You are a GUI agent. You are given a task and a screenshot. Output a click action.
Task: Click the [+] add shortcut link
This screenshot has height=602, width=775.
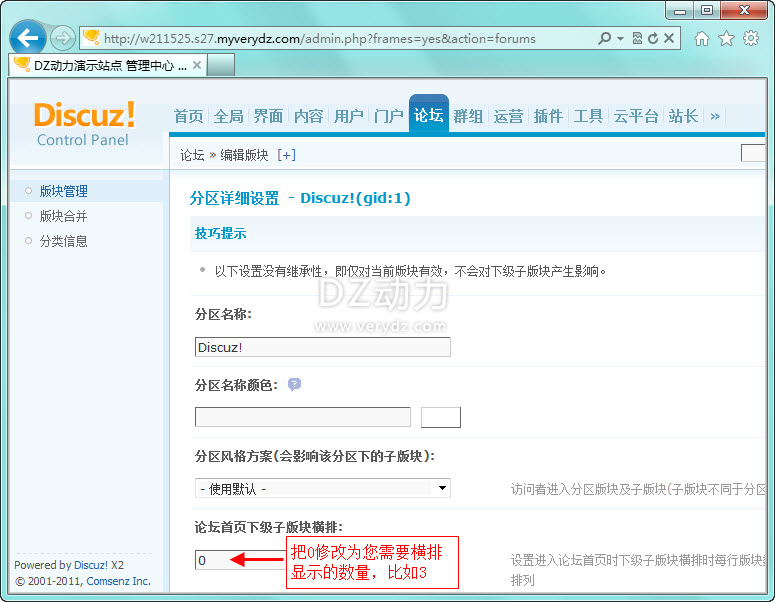point(287,155)
